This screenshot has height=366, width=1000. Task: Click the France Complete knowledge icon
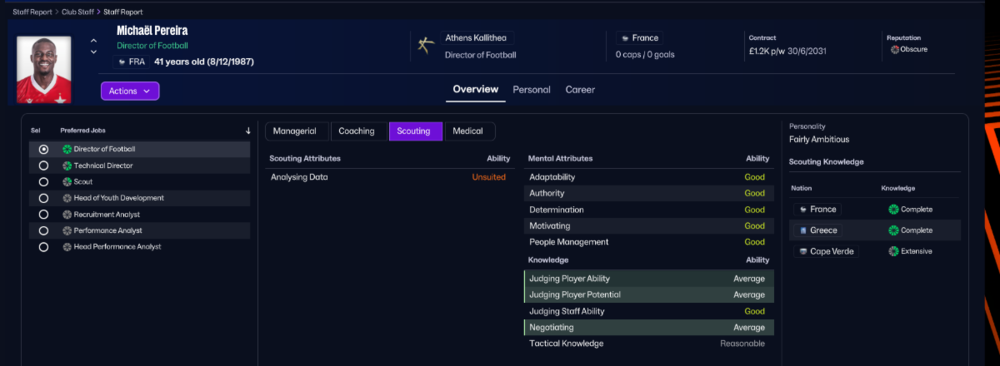tap(893, 209)
